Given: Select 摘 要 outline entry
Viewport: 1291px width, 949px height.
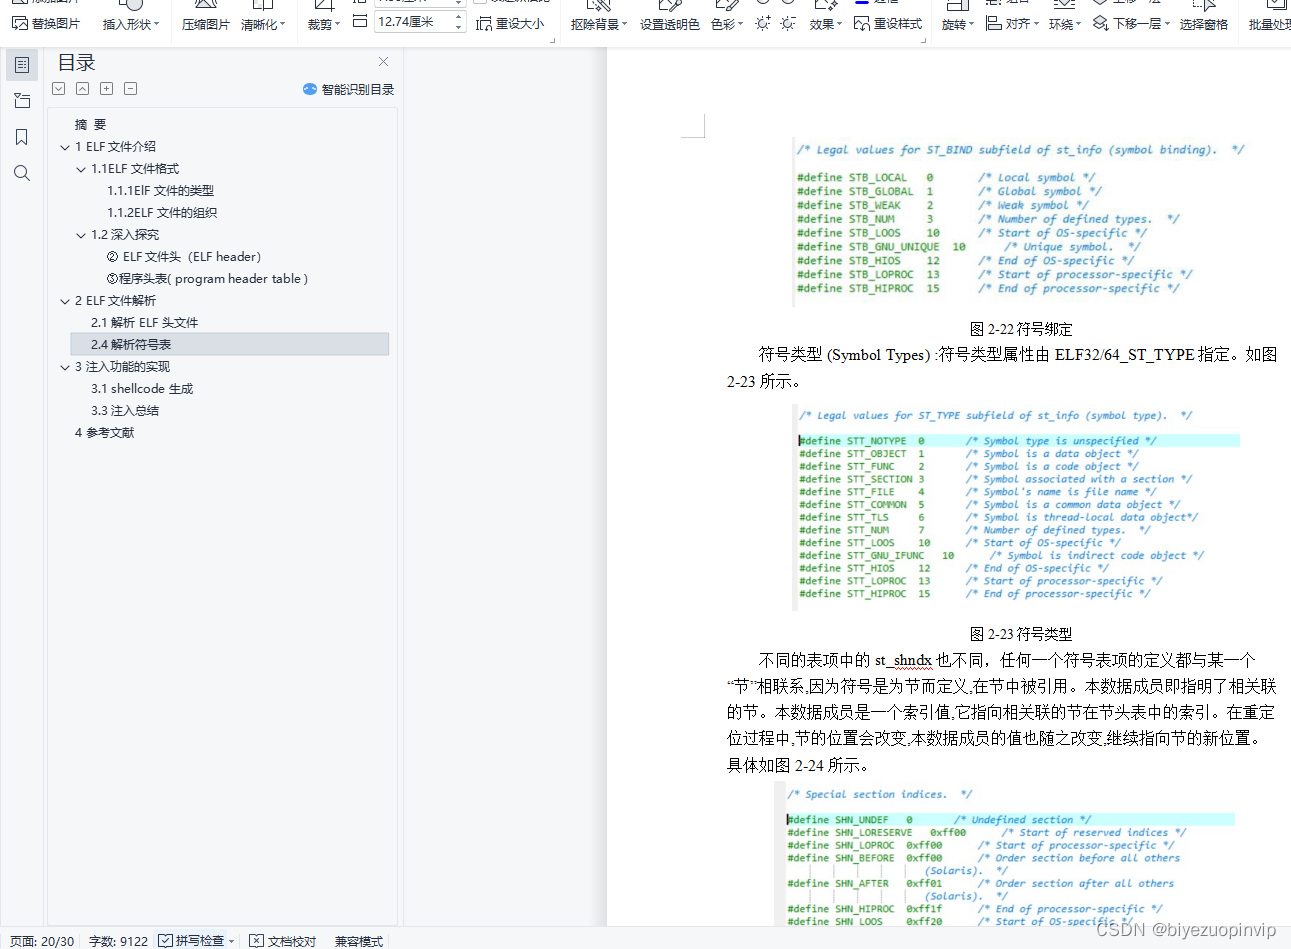Looking at the screenshot, I should 90,124.
